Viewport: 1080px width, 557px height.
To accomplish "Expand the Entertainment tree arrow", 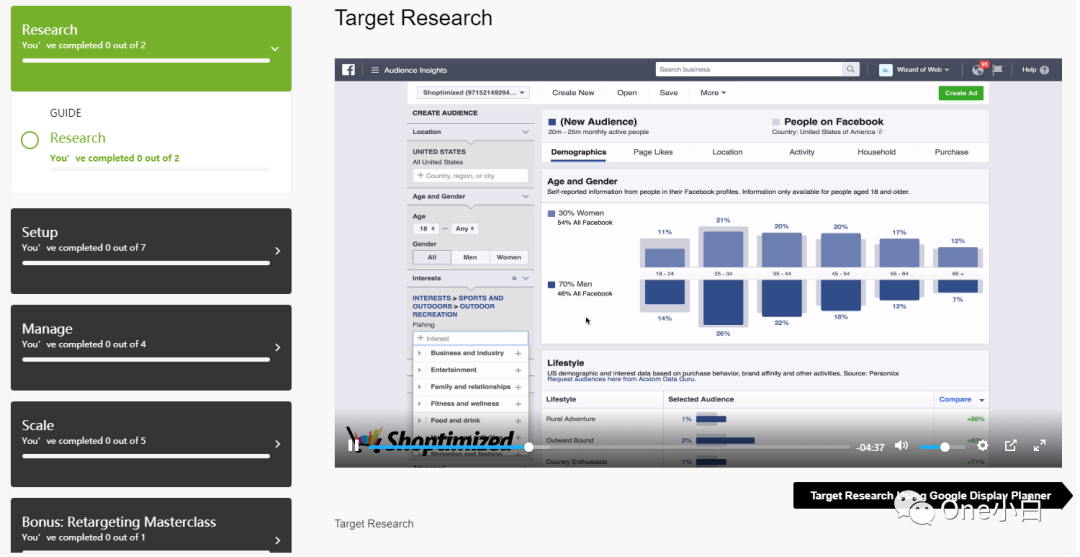I will click(419, 370).
